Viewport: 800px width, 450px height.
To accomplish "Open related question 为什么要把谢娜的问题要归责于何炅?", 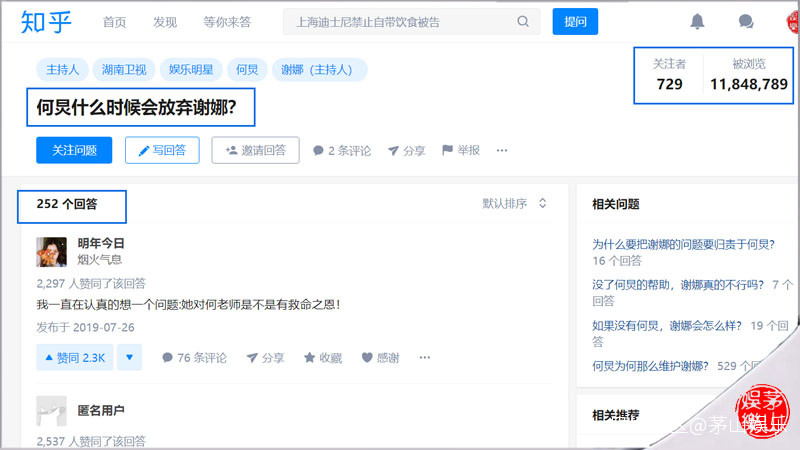I will pyautogui.click(x=684, y=244).
